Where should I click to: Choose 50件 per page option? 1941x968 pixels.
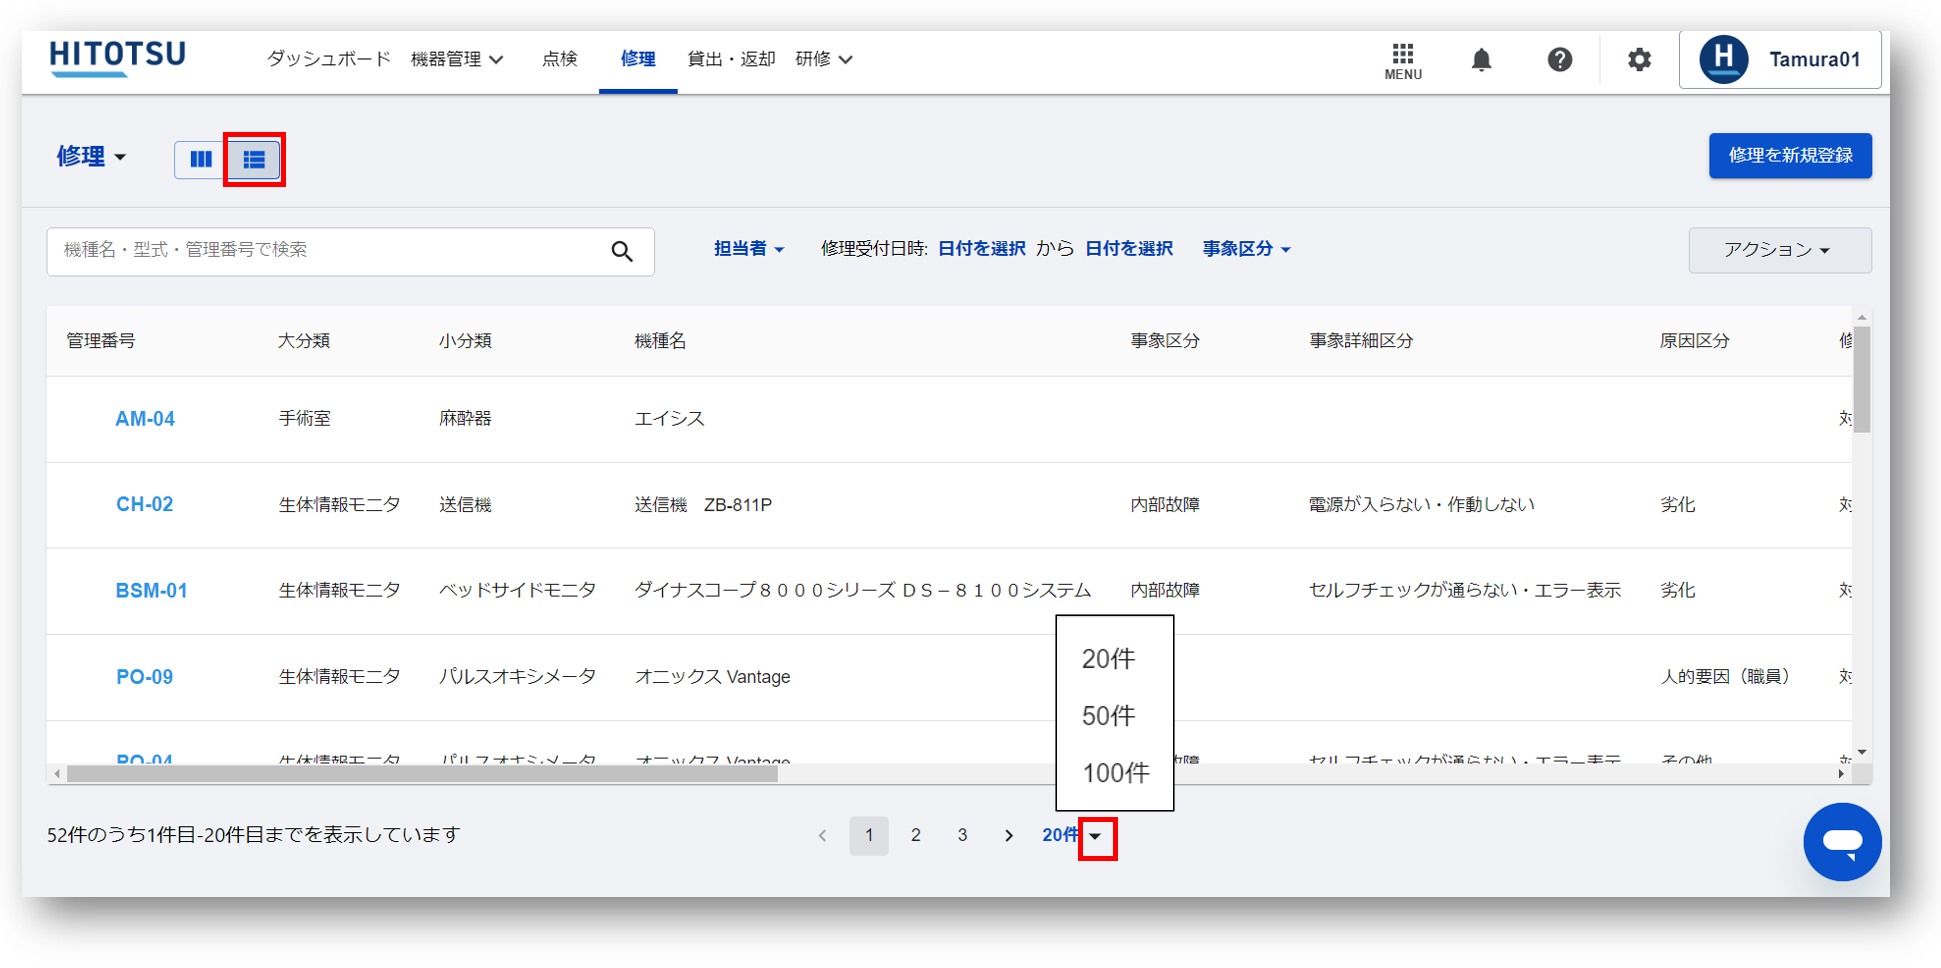1108,716
